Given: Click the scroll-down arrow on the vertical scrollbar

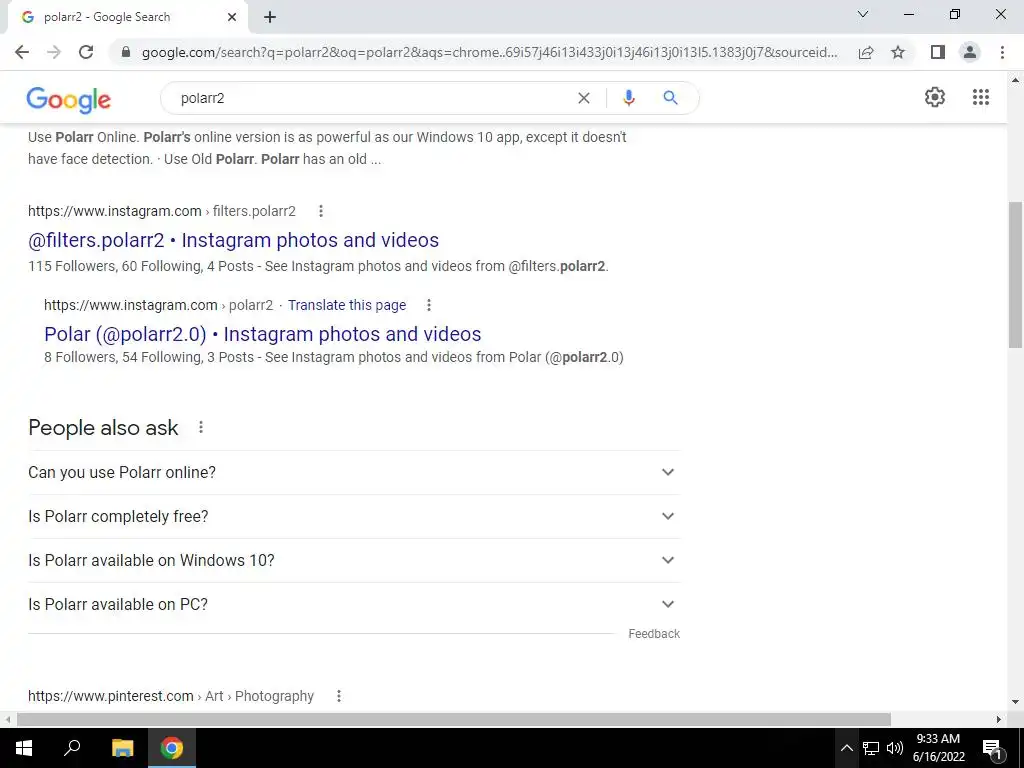Looking at the screenshot, I should (x=1015, y=702).
